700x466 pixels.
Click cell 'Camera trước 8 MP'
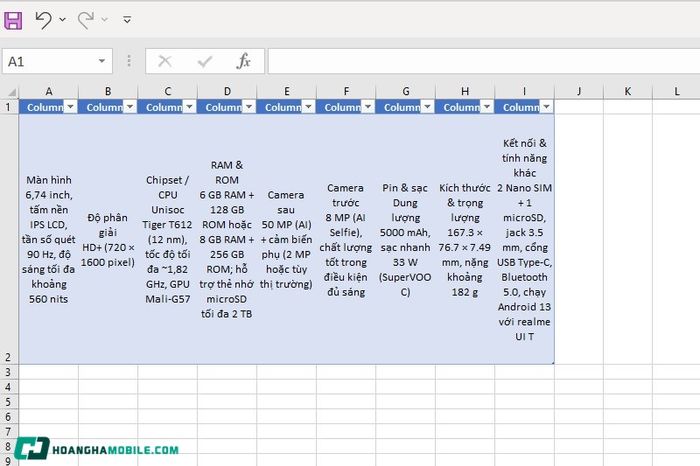click(x=346, y=239)
